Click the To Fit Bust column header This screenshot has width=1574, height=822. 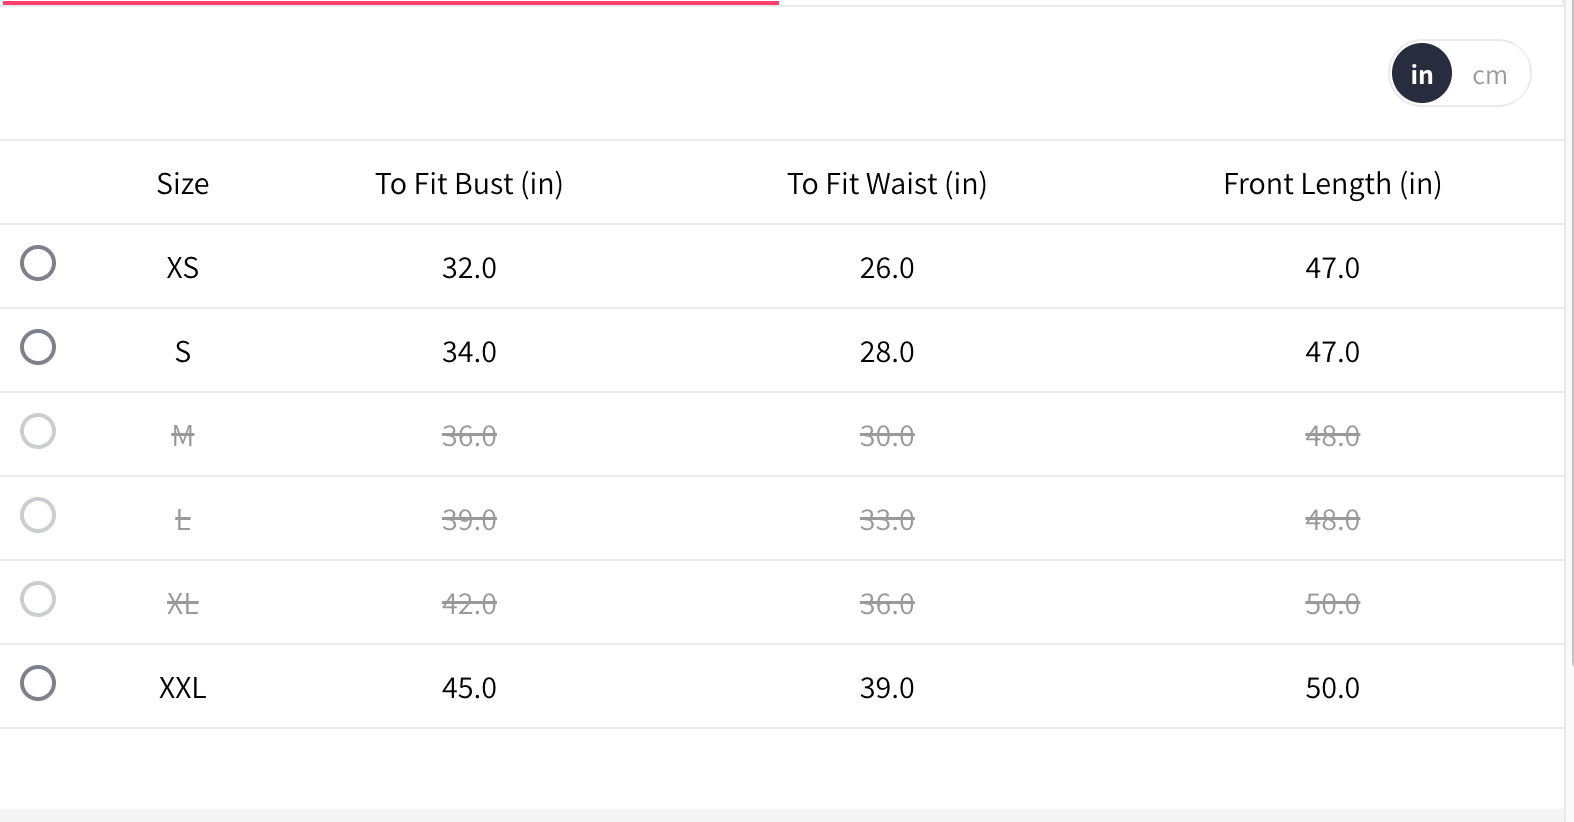click(469, 184)
